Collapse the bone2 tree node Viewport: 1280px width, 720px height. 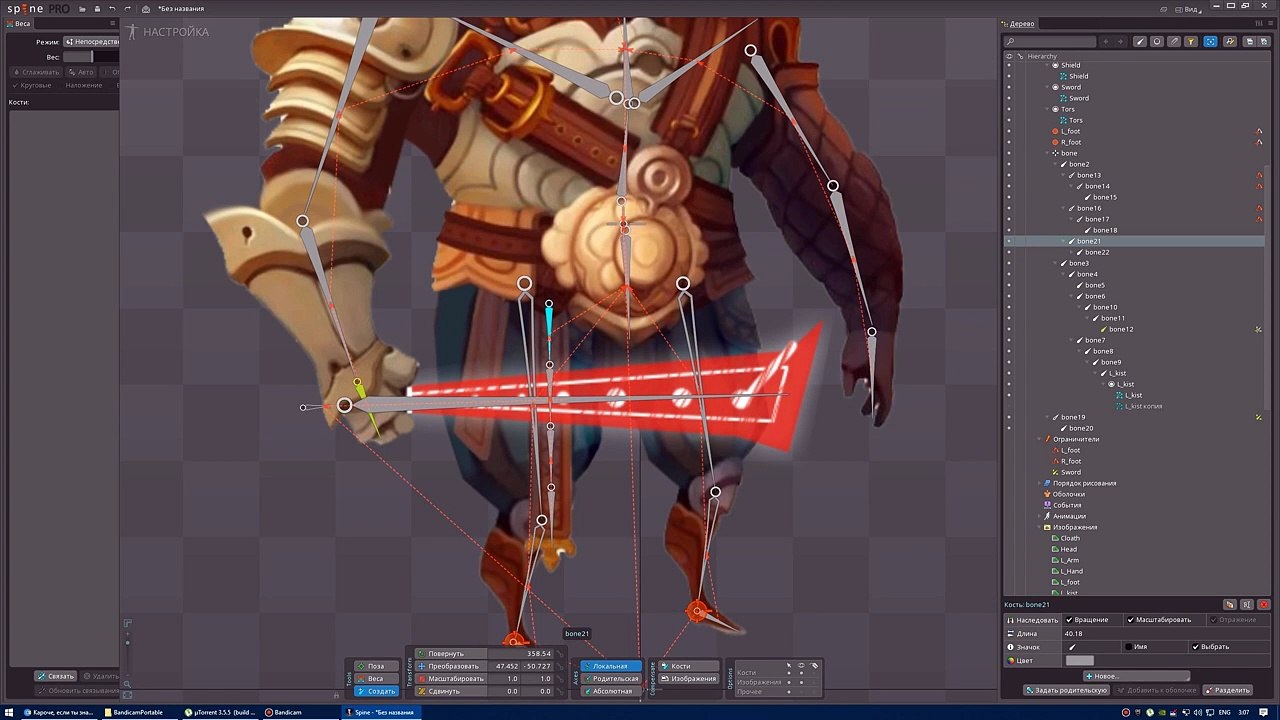1054,164
